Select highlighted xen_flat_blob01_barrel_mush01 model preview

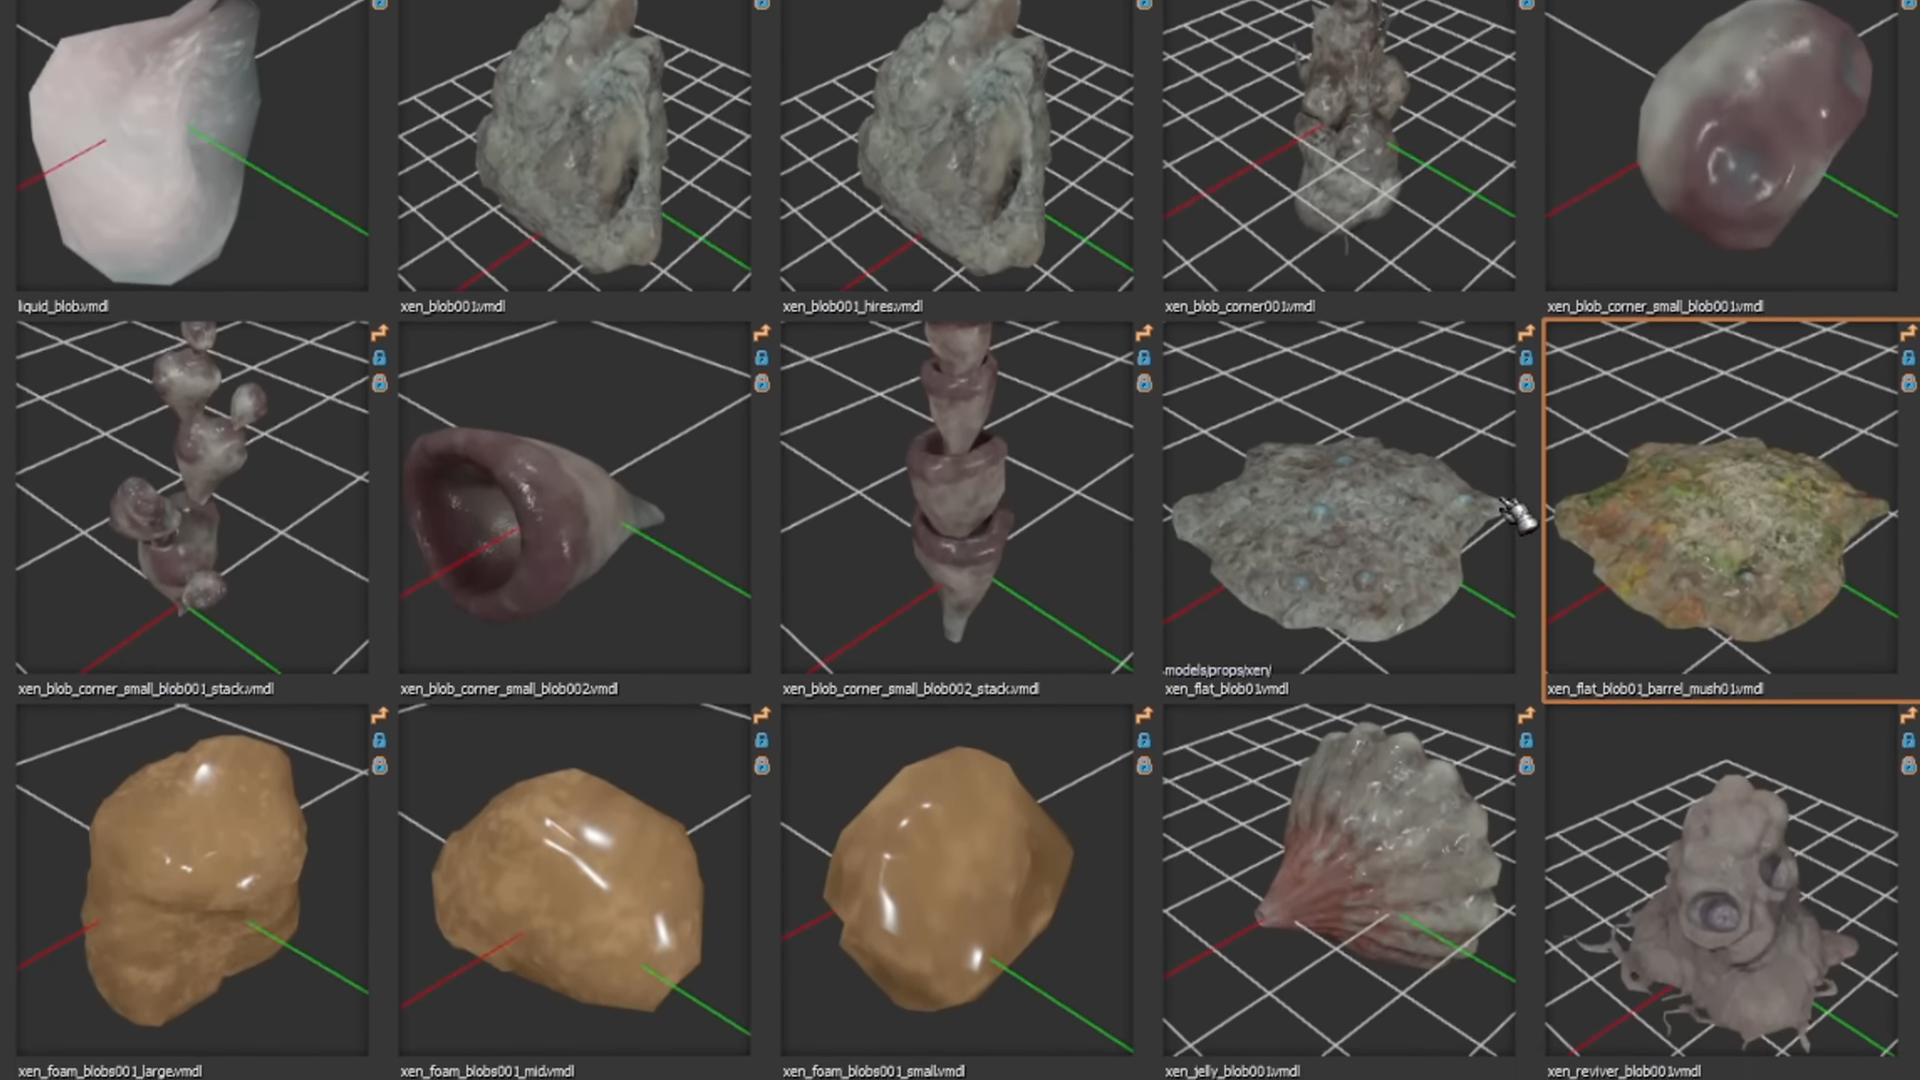[x=1720, y=497]
